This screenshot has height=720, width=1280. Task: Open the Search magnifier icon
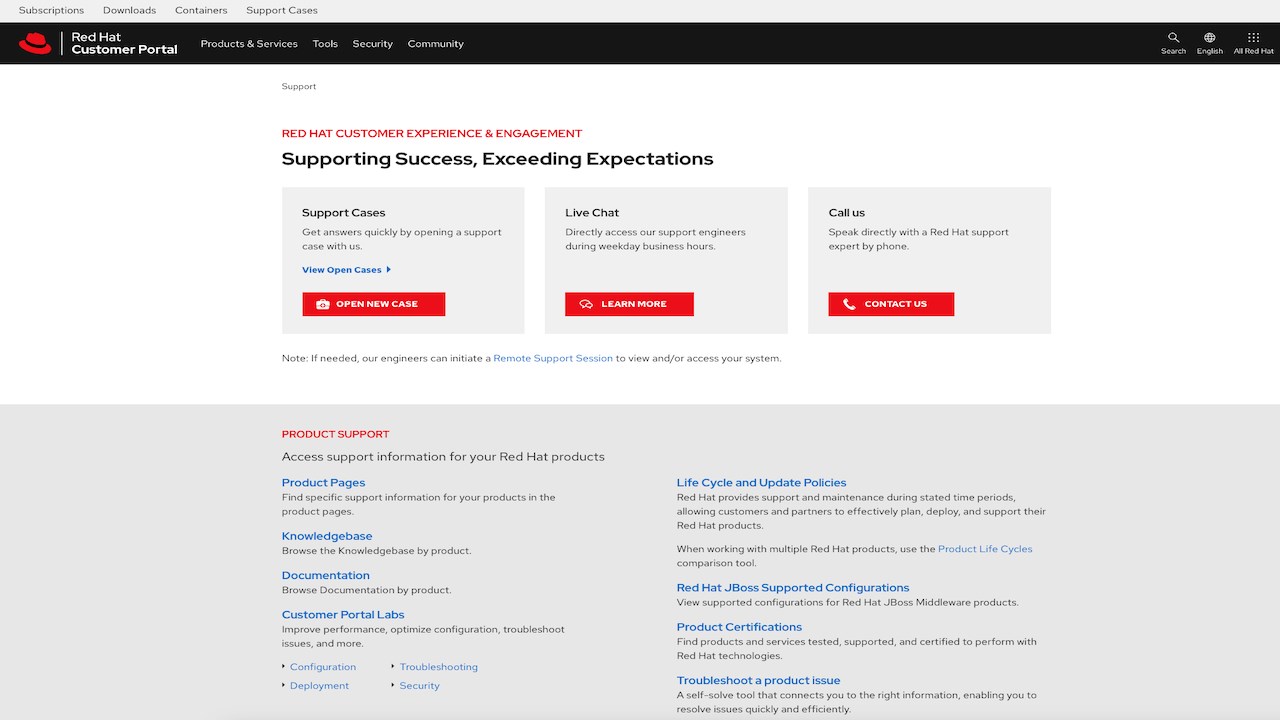coord(1174,38)
